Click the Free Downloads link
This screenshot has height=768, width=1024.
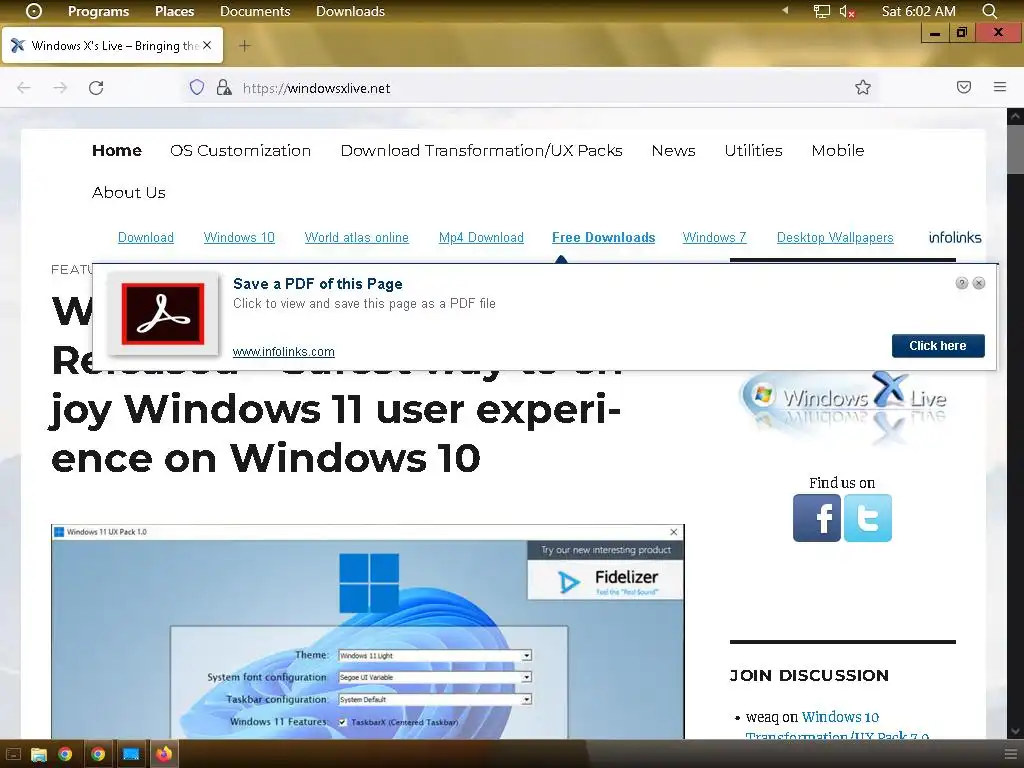(603, 237)
